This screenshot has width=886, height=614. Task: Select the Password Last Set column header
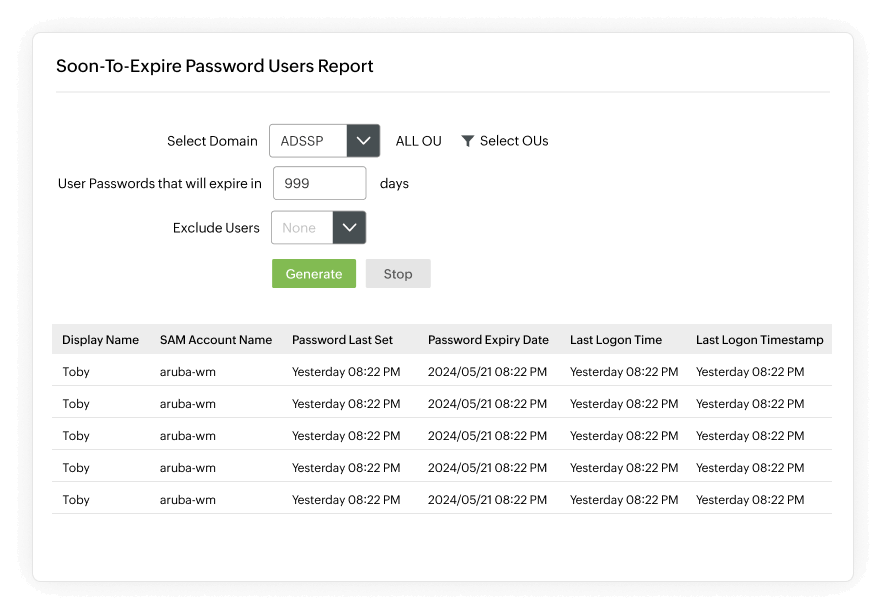[341, 339]
